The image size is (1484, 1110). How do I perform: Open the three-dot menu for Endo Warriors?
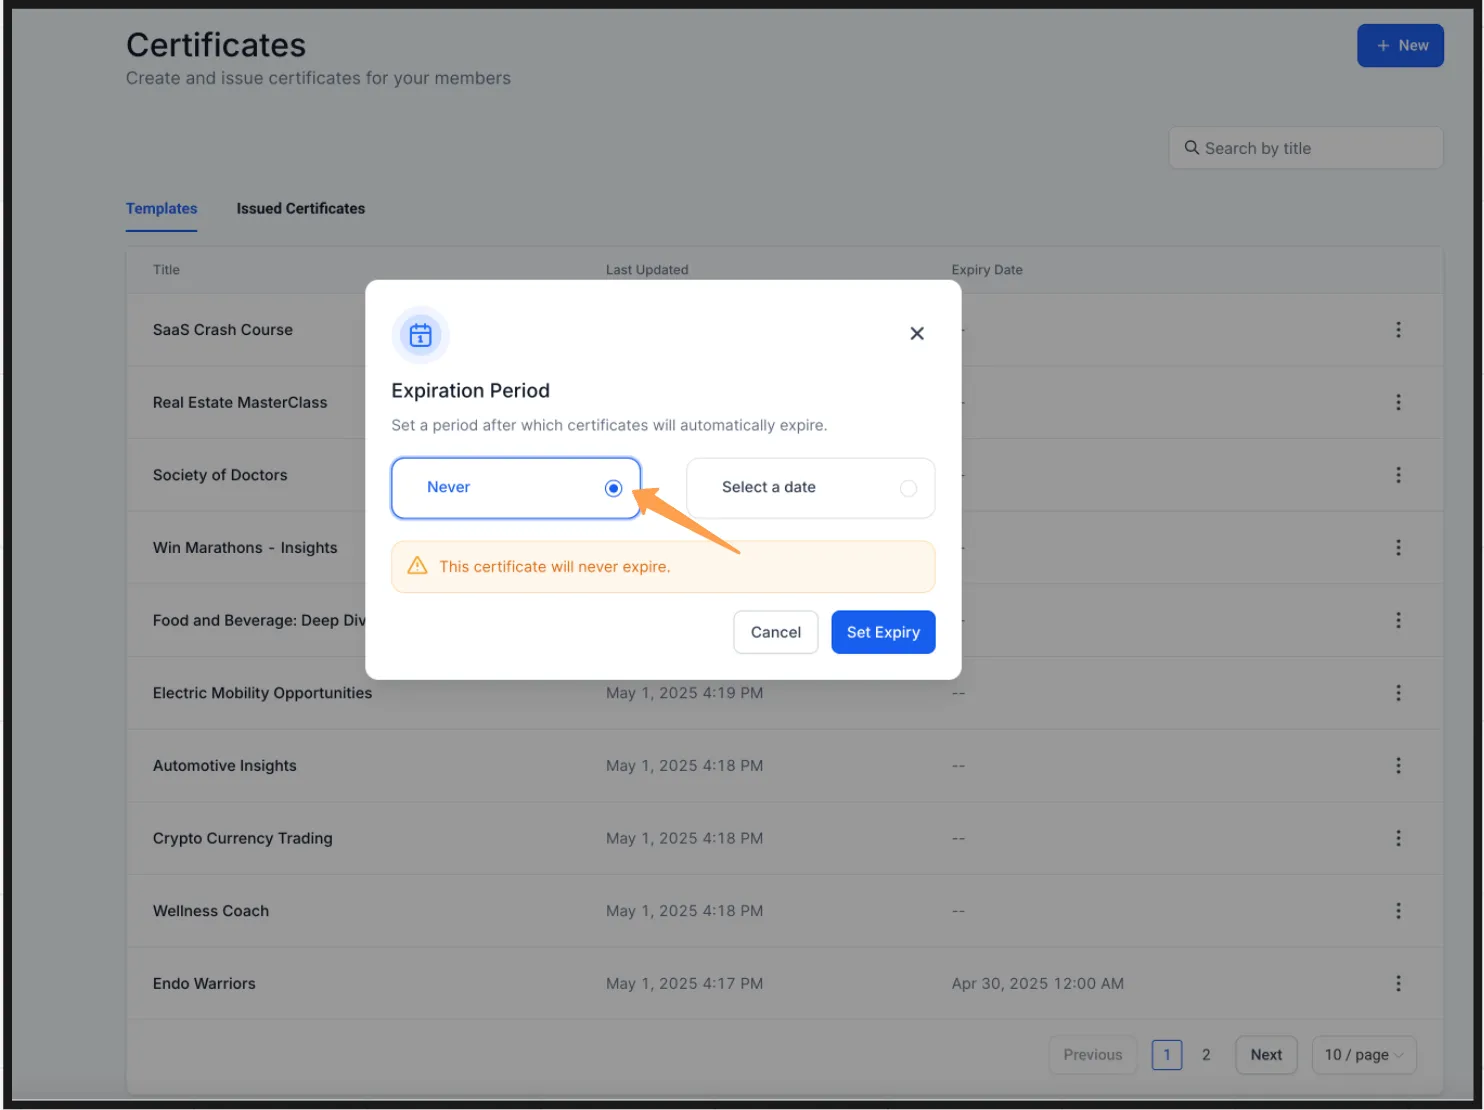pyautogui.click(x=1398, y=984)
